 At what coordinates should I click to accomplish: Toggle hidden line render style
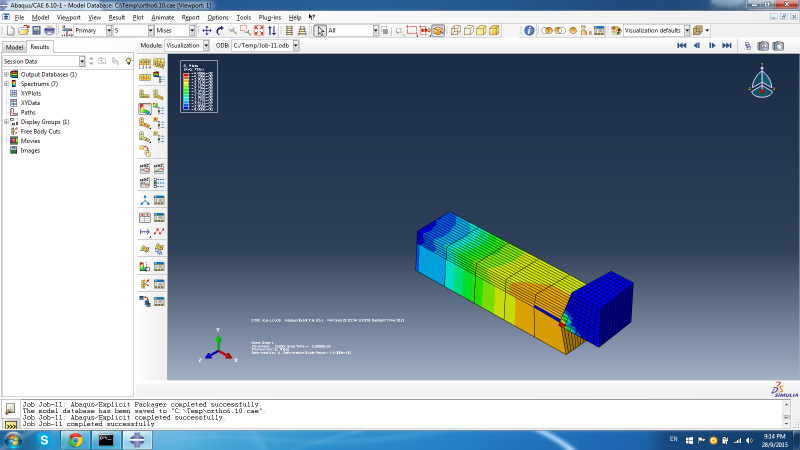[468, 31]
